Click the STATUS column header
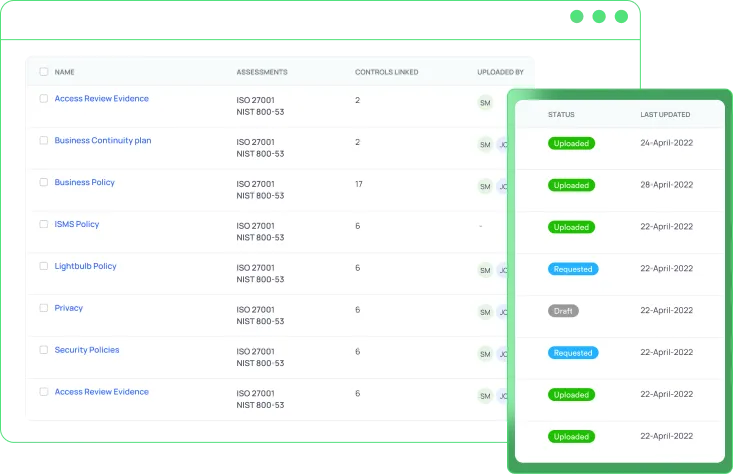Image resolution: width=733 pixels, height=474 pixels. 561,114
